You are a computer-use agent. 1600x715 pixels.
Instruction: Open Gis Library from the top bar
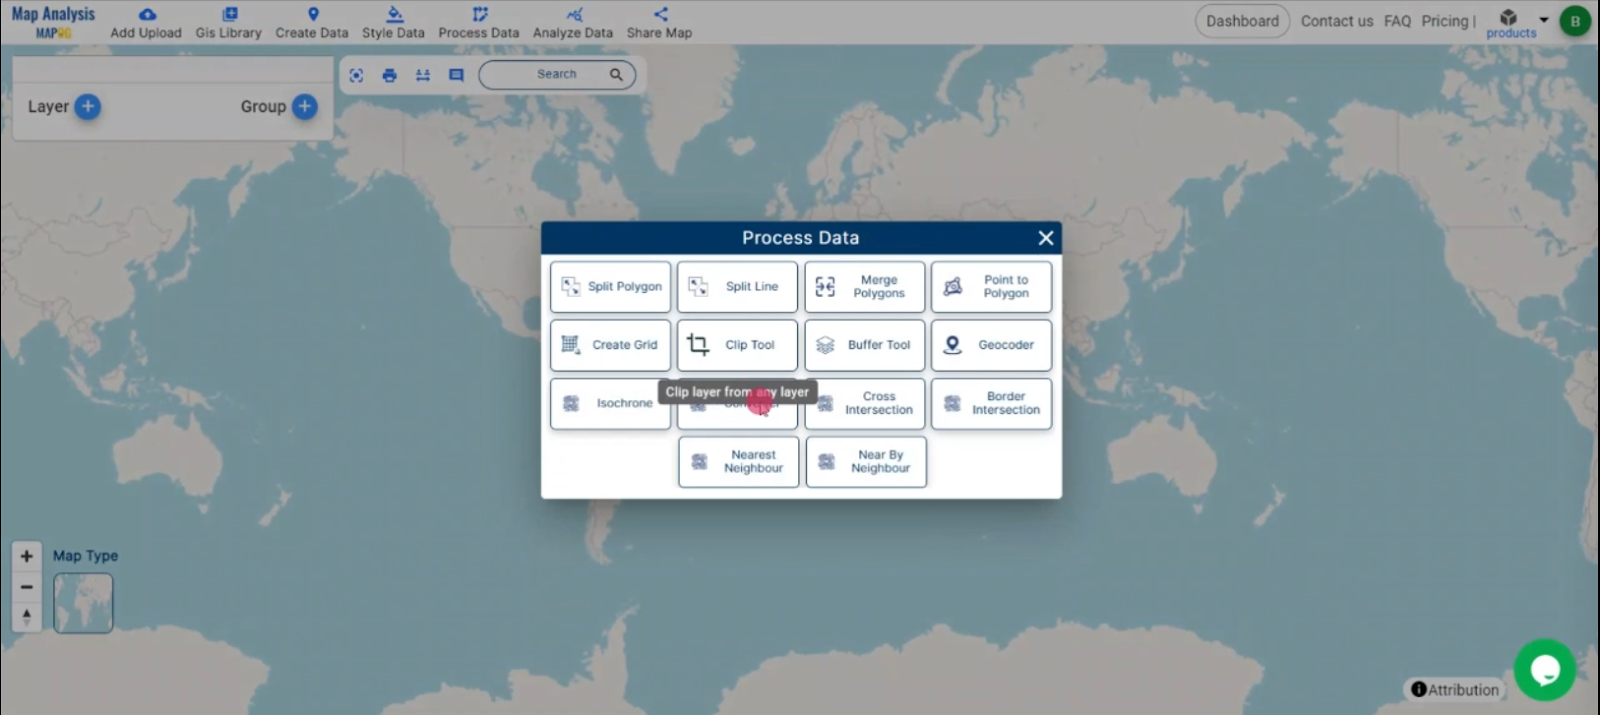(228, 23)
